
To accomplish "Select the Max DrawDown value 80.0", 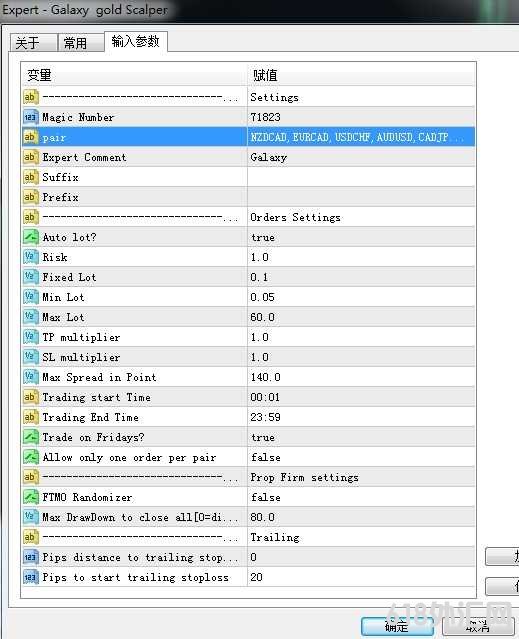I will 361,517.
